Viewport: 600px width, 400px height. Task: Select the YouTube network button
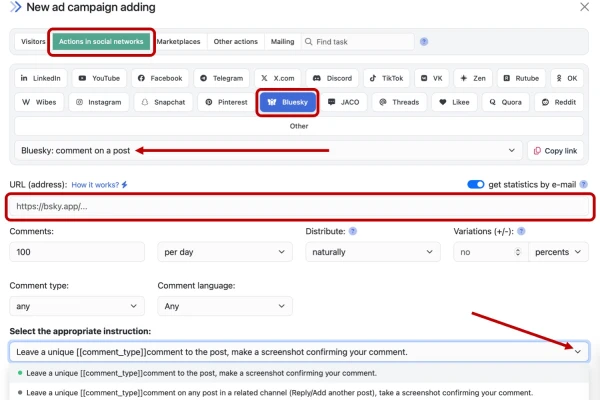click(99, 78)
